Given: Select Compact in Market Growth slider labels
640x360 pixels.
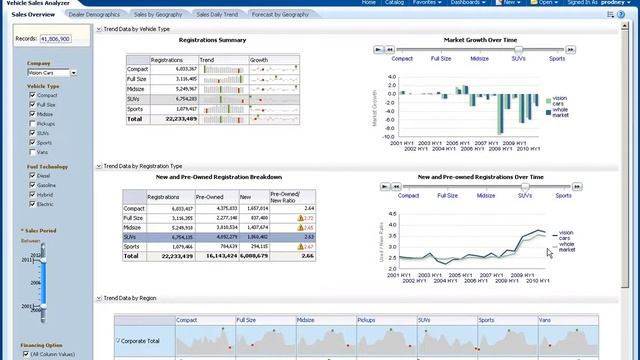Looking at the screenshot, I should tap(402, 59).
